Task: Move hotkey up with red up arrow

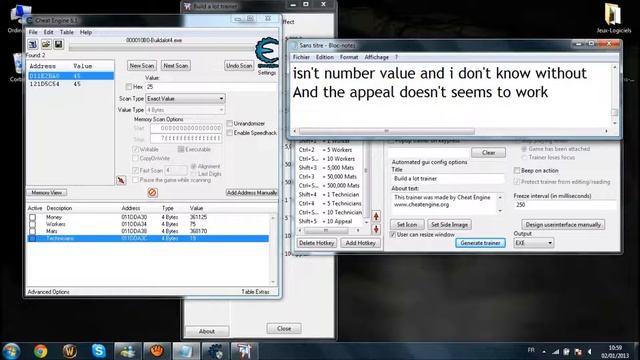Action: pyautogui.click(x=376, y=216)
